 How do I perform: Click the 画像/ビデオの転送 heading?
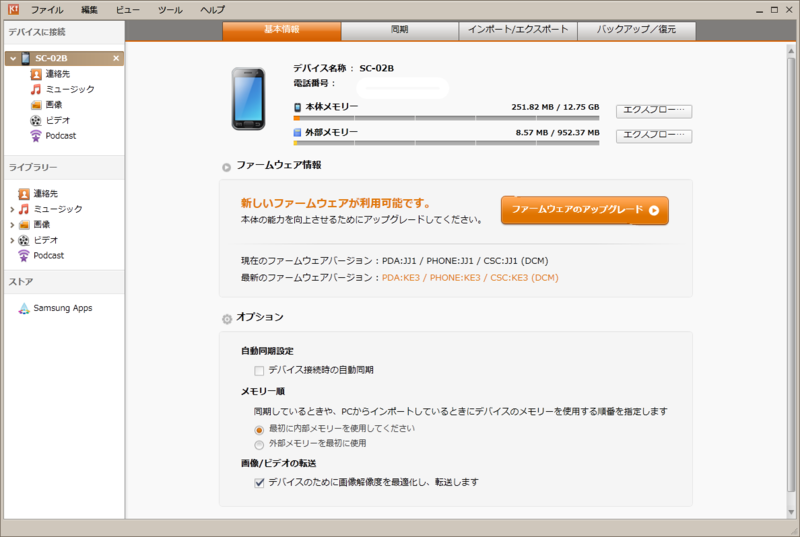pos(279,464)
